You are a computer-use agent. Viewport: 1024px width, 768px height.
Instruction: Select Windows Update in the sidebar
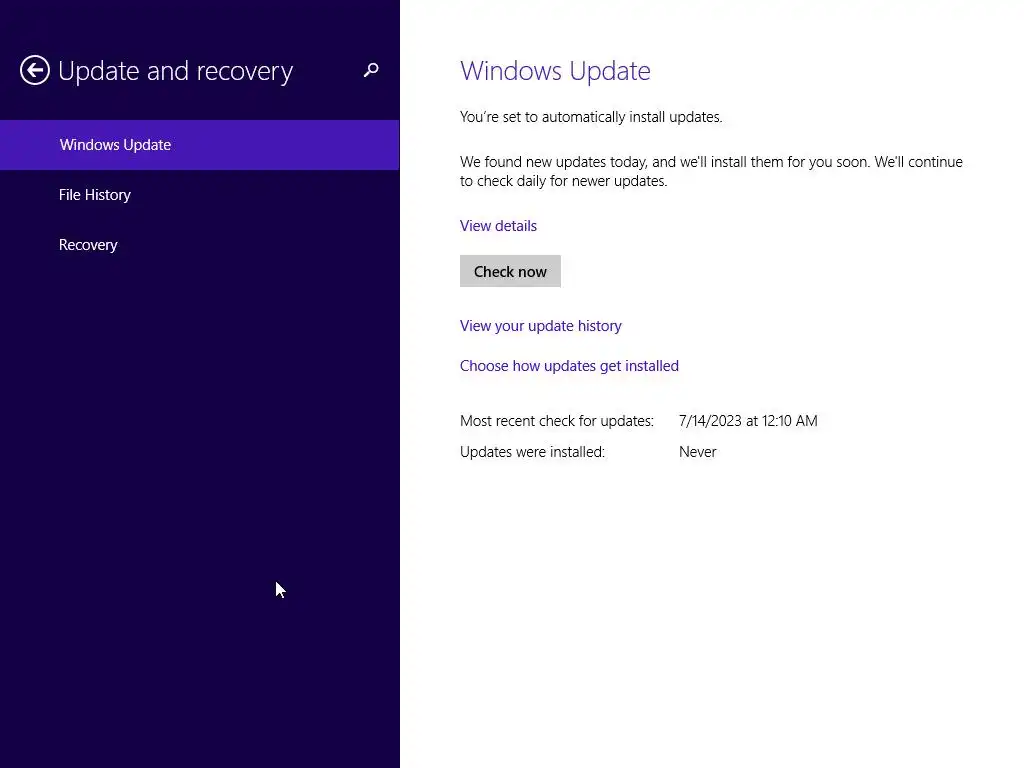199,145
